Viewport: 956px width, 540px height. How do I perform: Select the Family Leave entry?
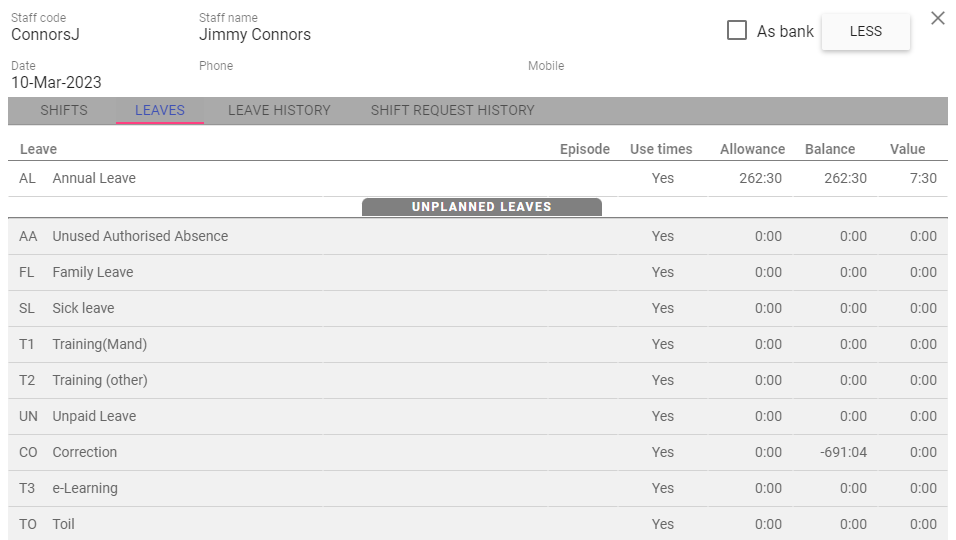tap(93, 272)
